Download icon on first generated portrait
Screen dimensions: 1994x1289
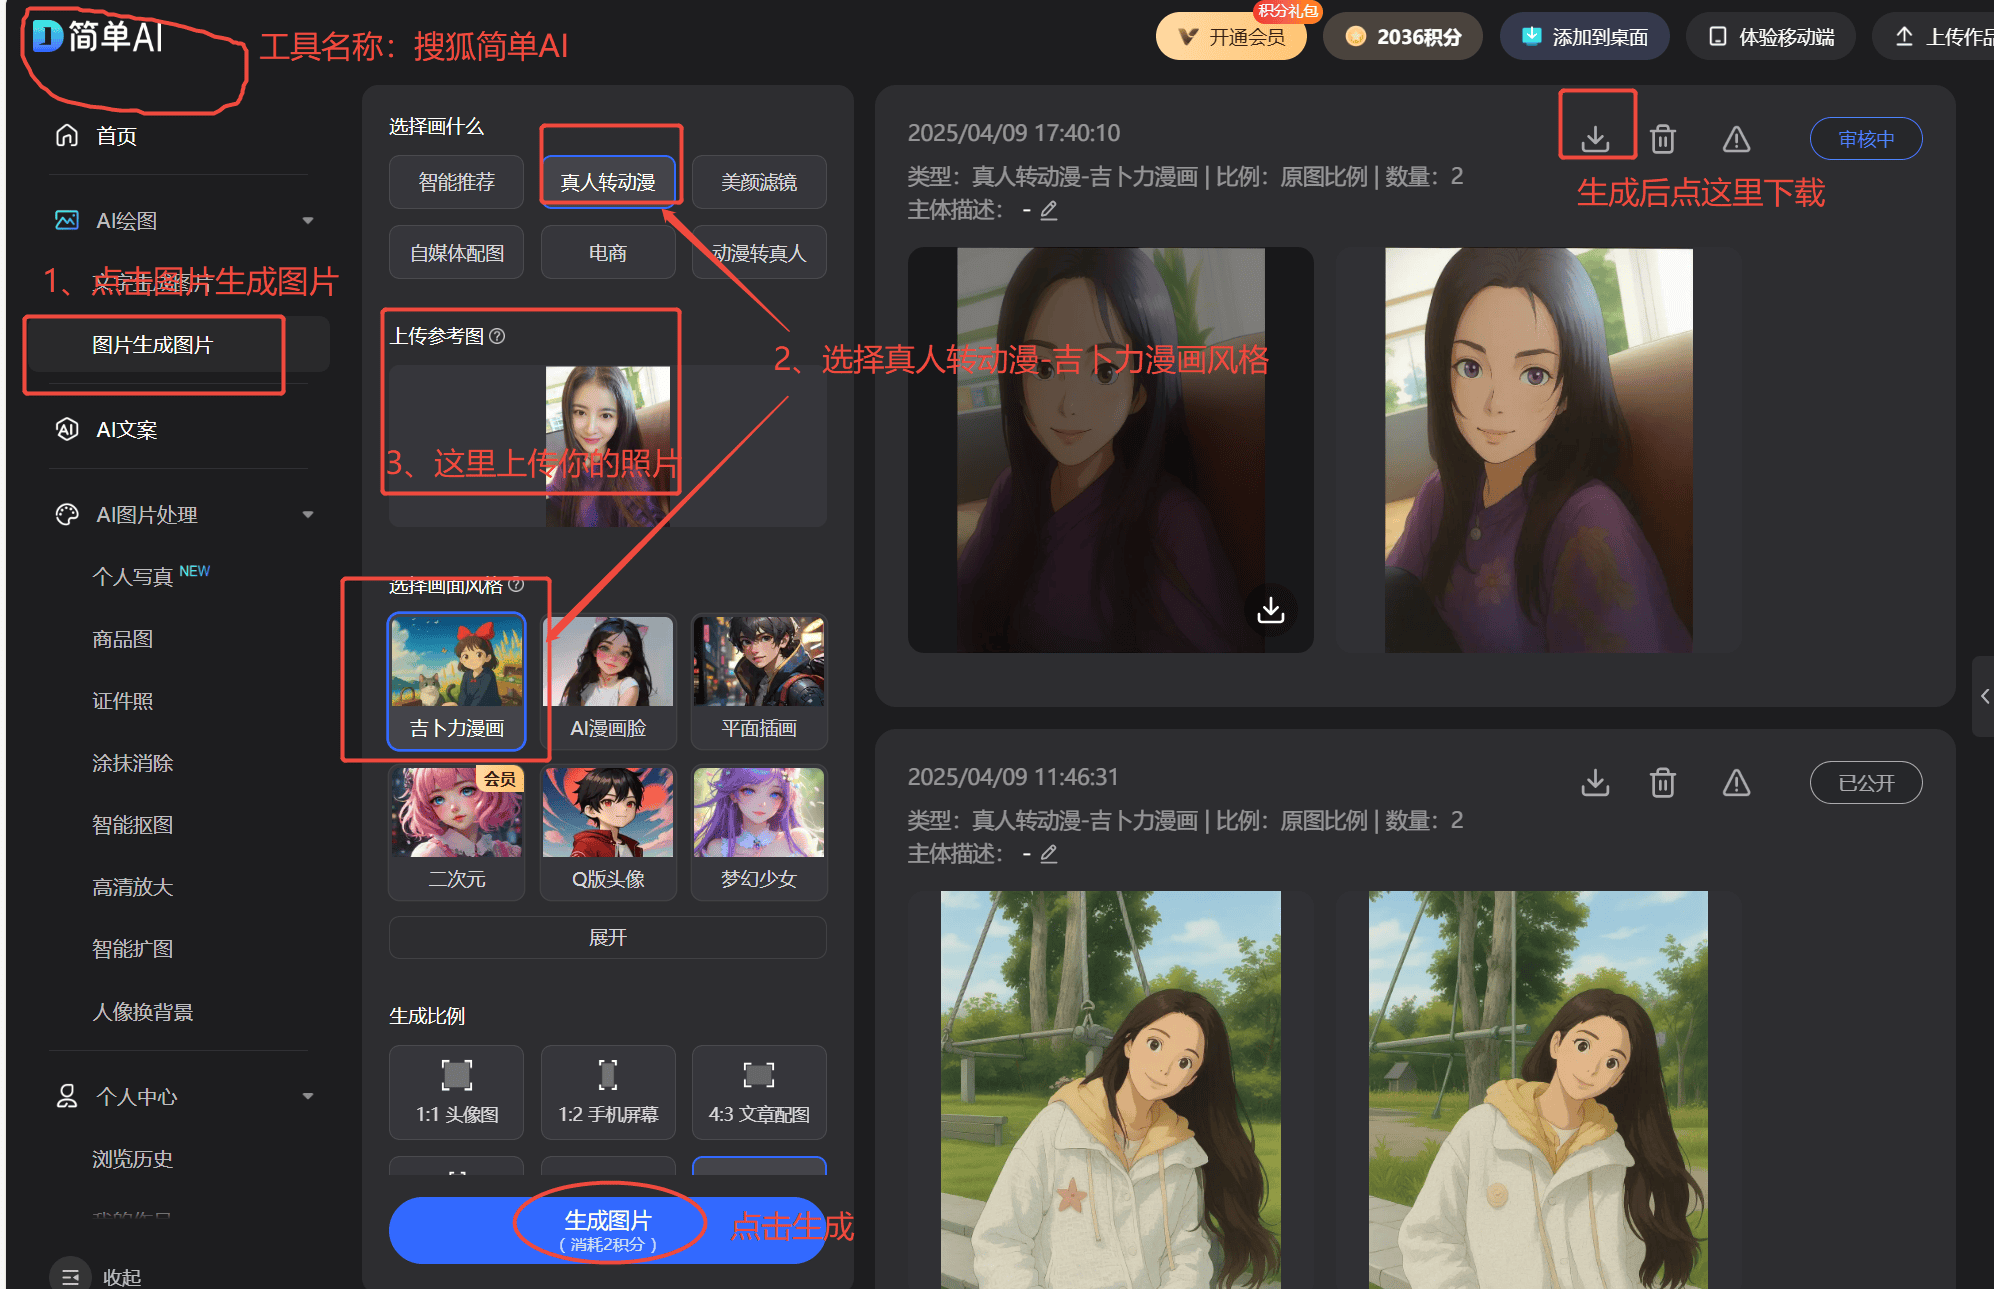[1270, 609]
